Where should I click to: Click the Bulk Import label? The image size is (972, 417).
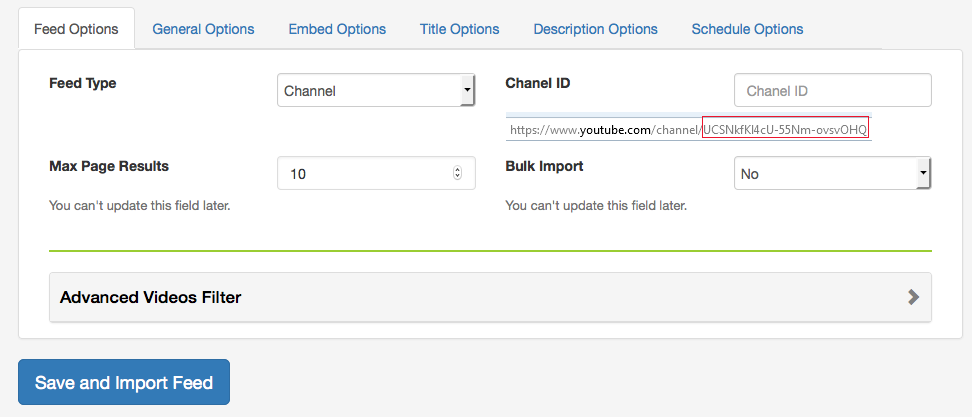tap(544, 166)
